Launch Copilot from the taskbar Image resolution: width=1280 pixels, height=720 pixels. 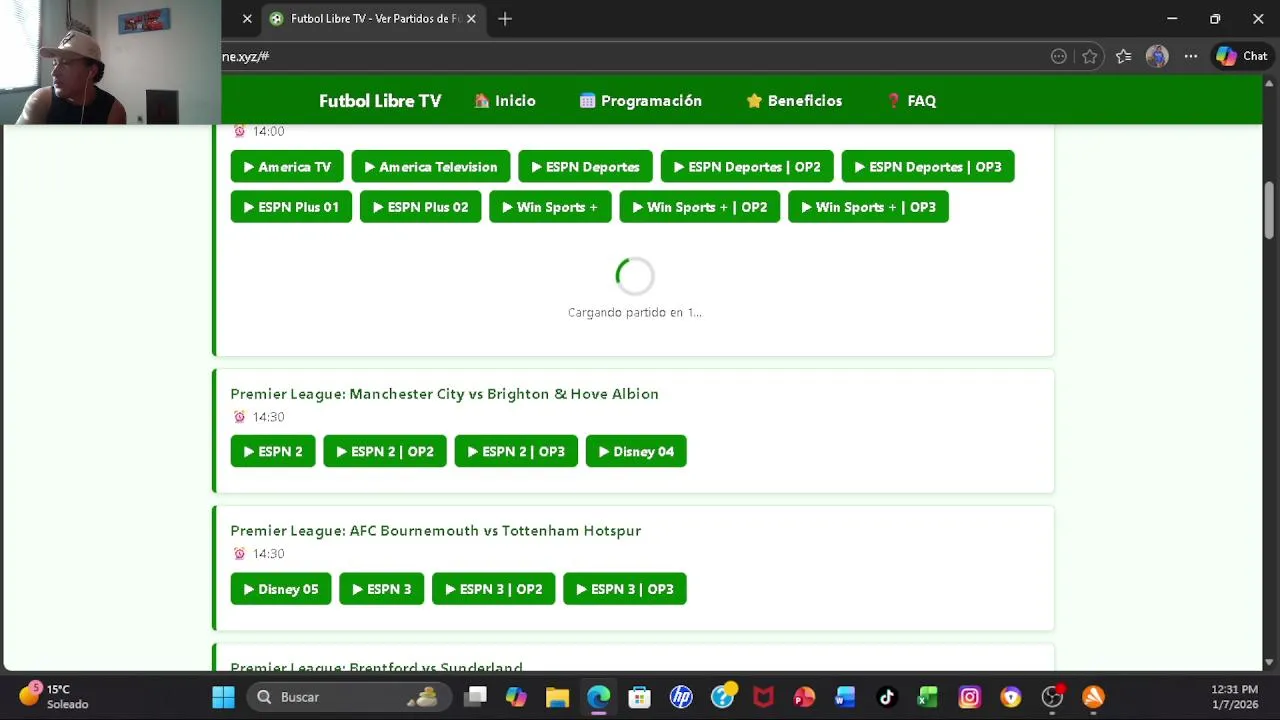[516, 697]
